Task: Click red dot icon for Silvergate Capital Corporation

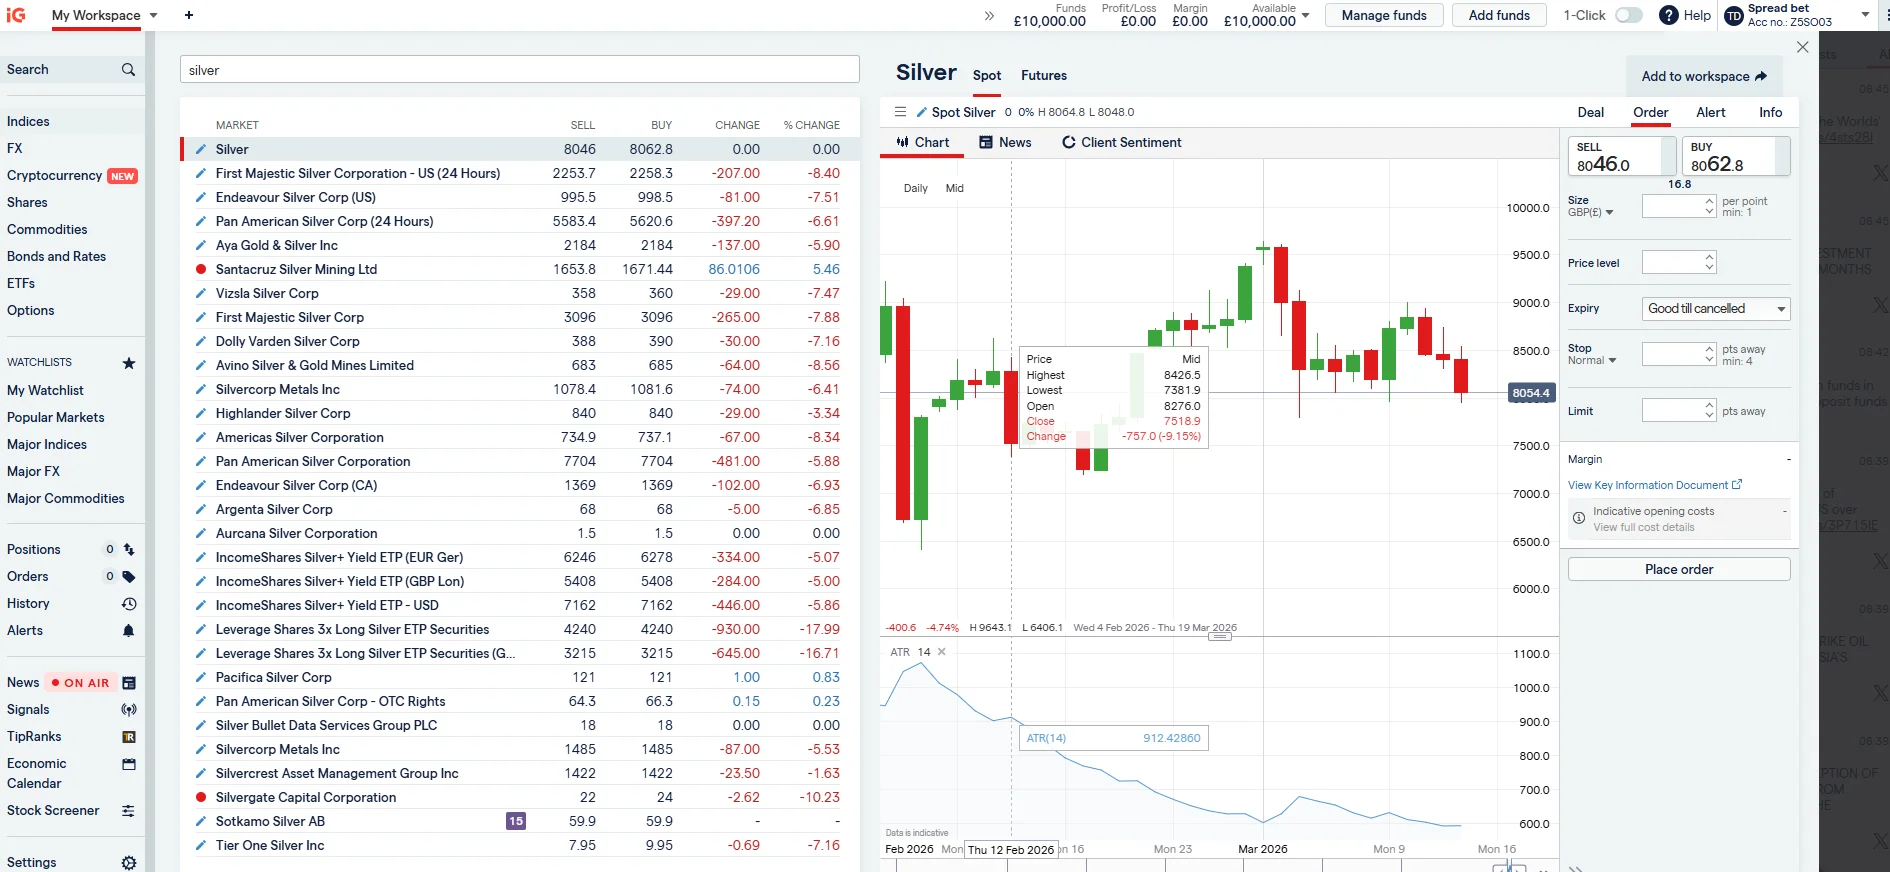Action: 201,797
